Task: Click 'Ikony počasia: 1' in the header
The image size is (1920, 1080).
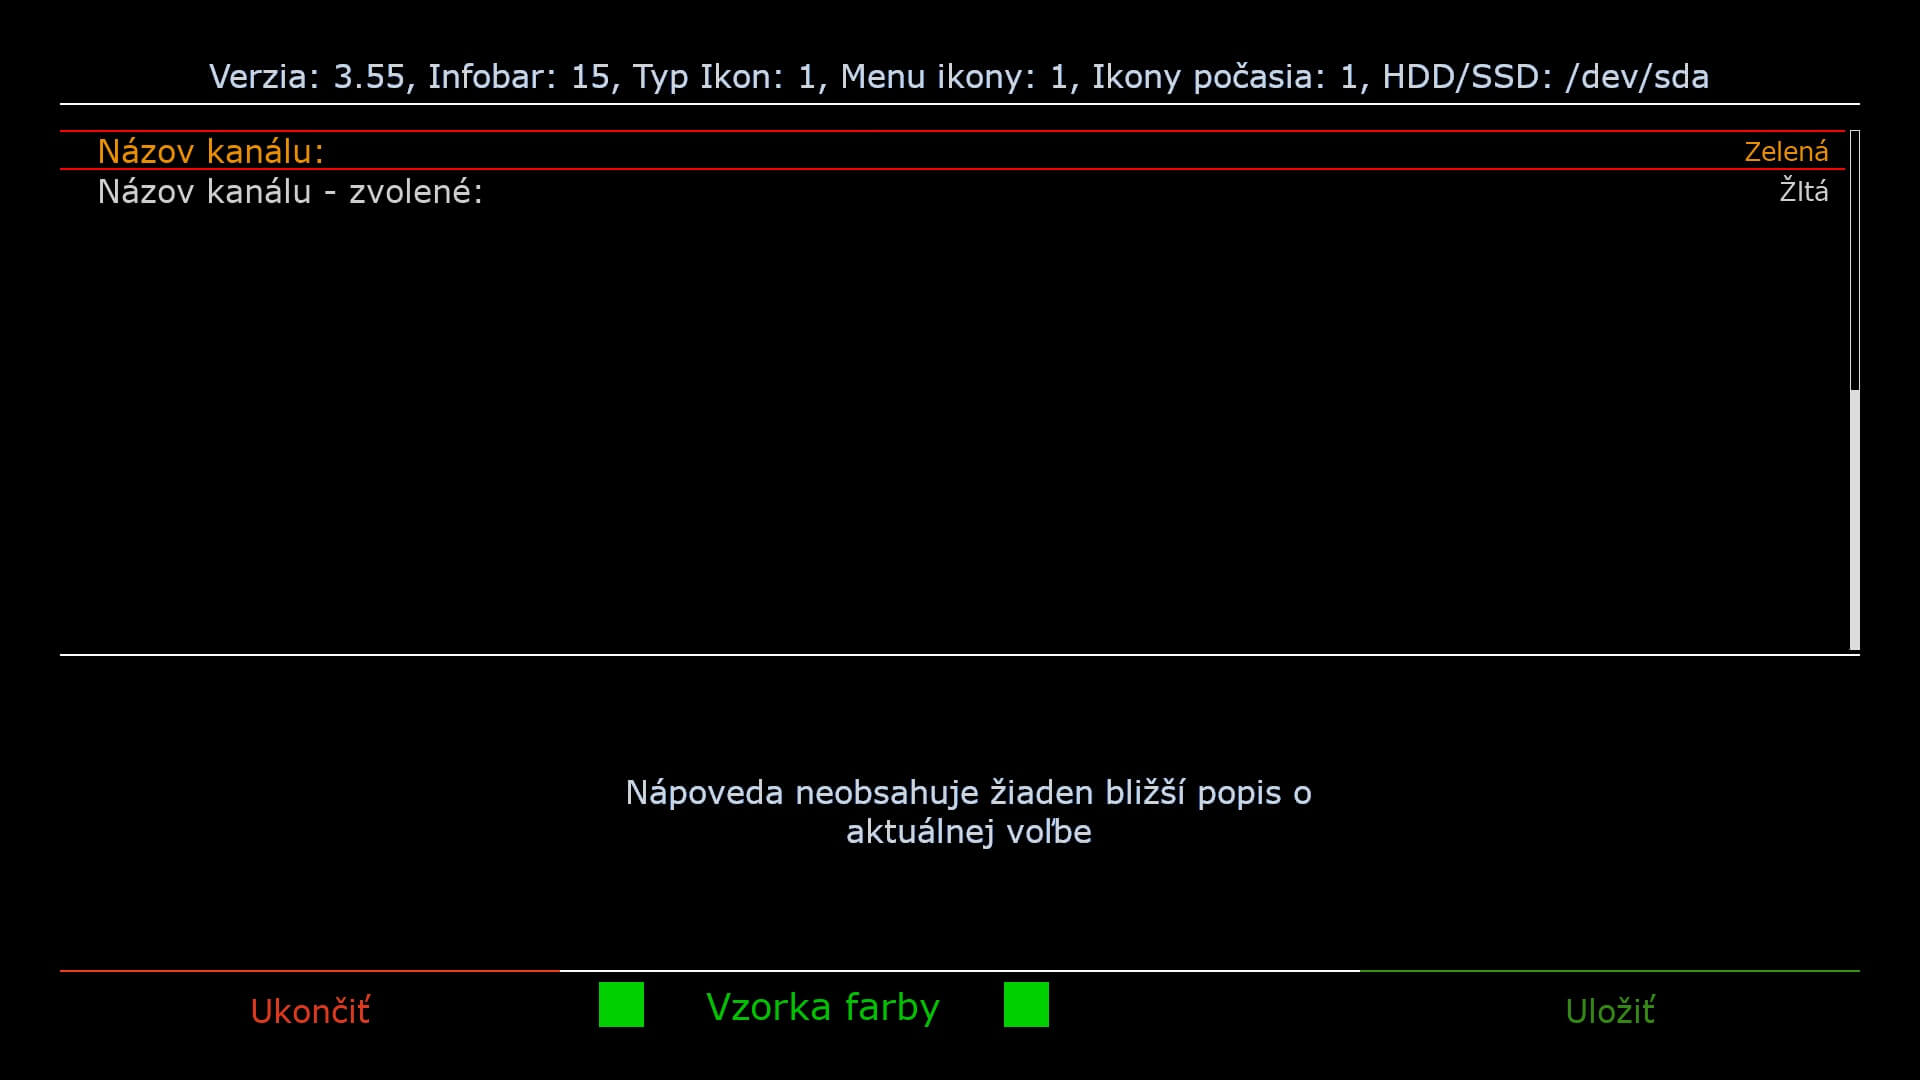Action: click(1225, 77)
